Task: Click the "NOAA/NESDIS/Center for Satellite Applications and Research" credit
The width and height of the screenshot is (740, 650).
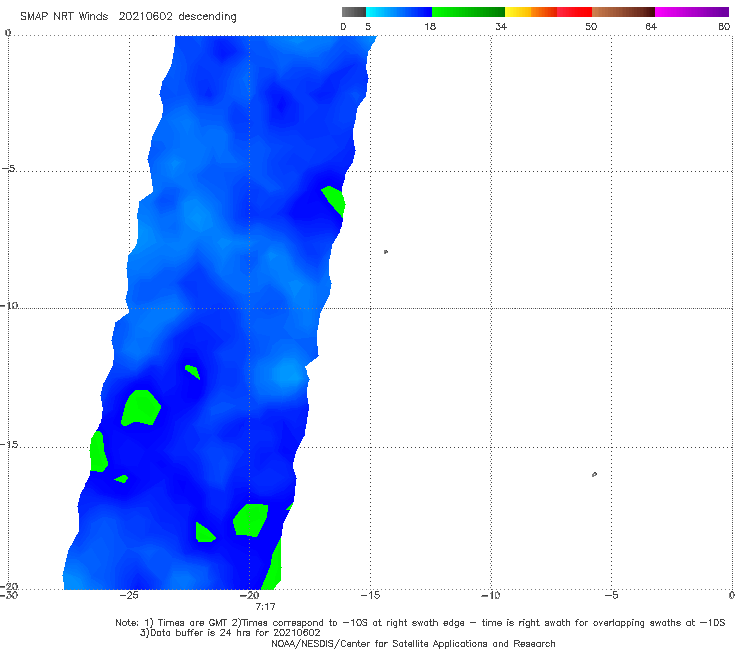Action: (x=413, y=644)
